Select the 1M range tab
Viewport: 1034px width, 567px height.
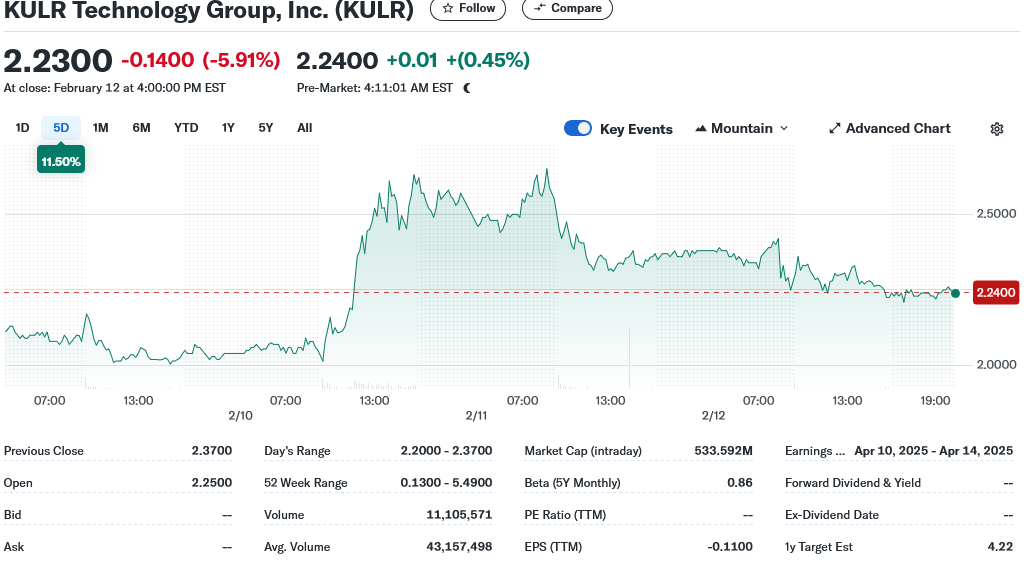[100, 128]
